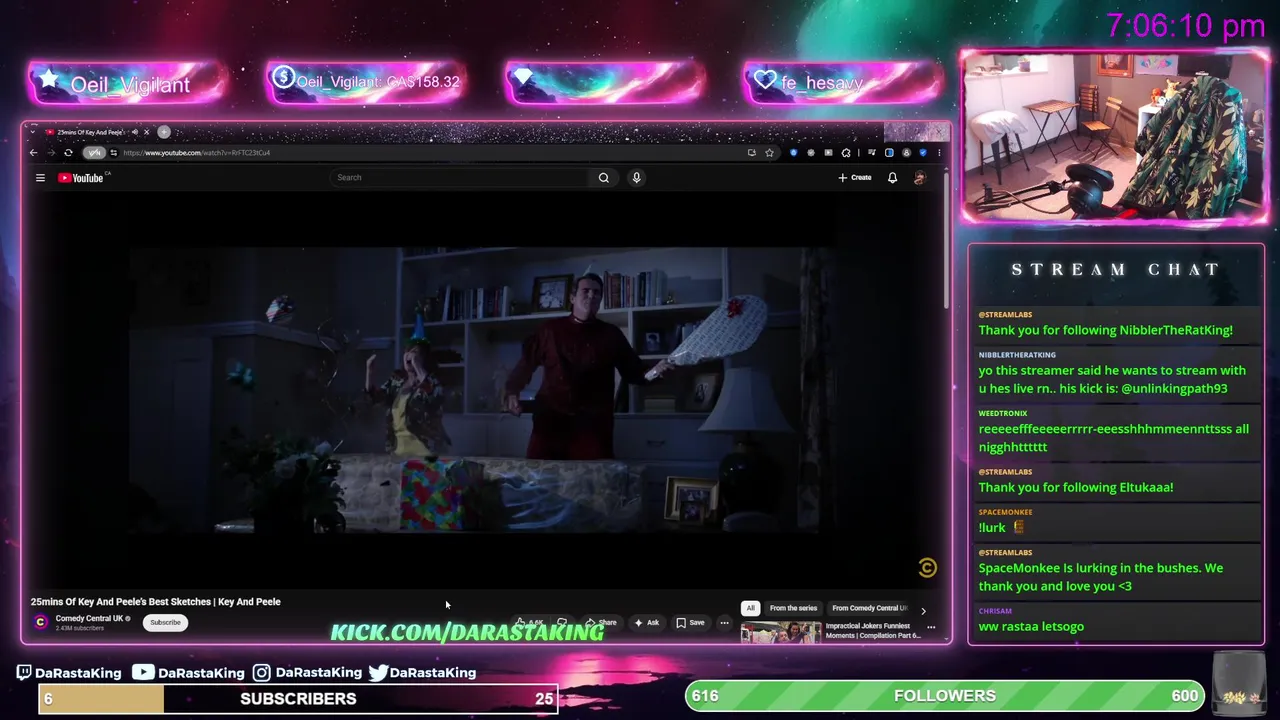Open the blue shield extension icon

(x=794, y=153)
